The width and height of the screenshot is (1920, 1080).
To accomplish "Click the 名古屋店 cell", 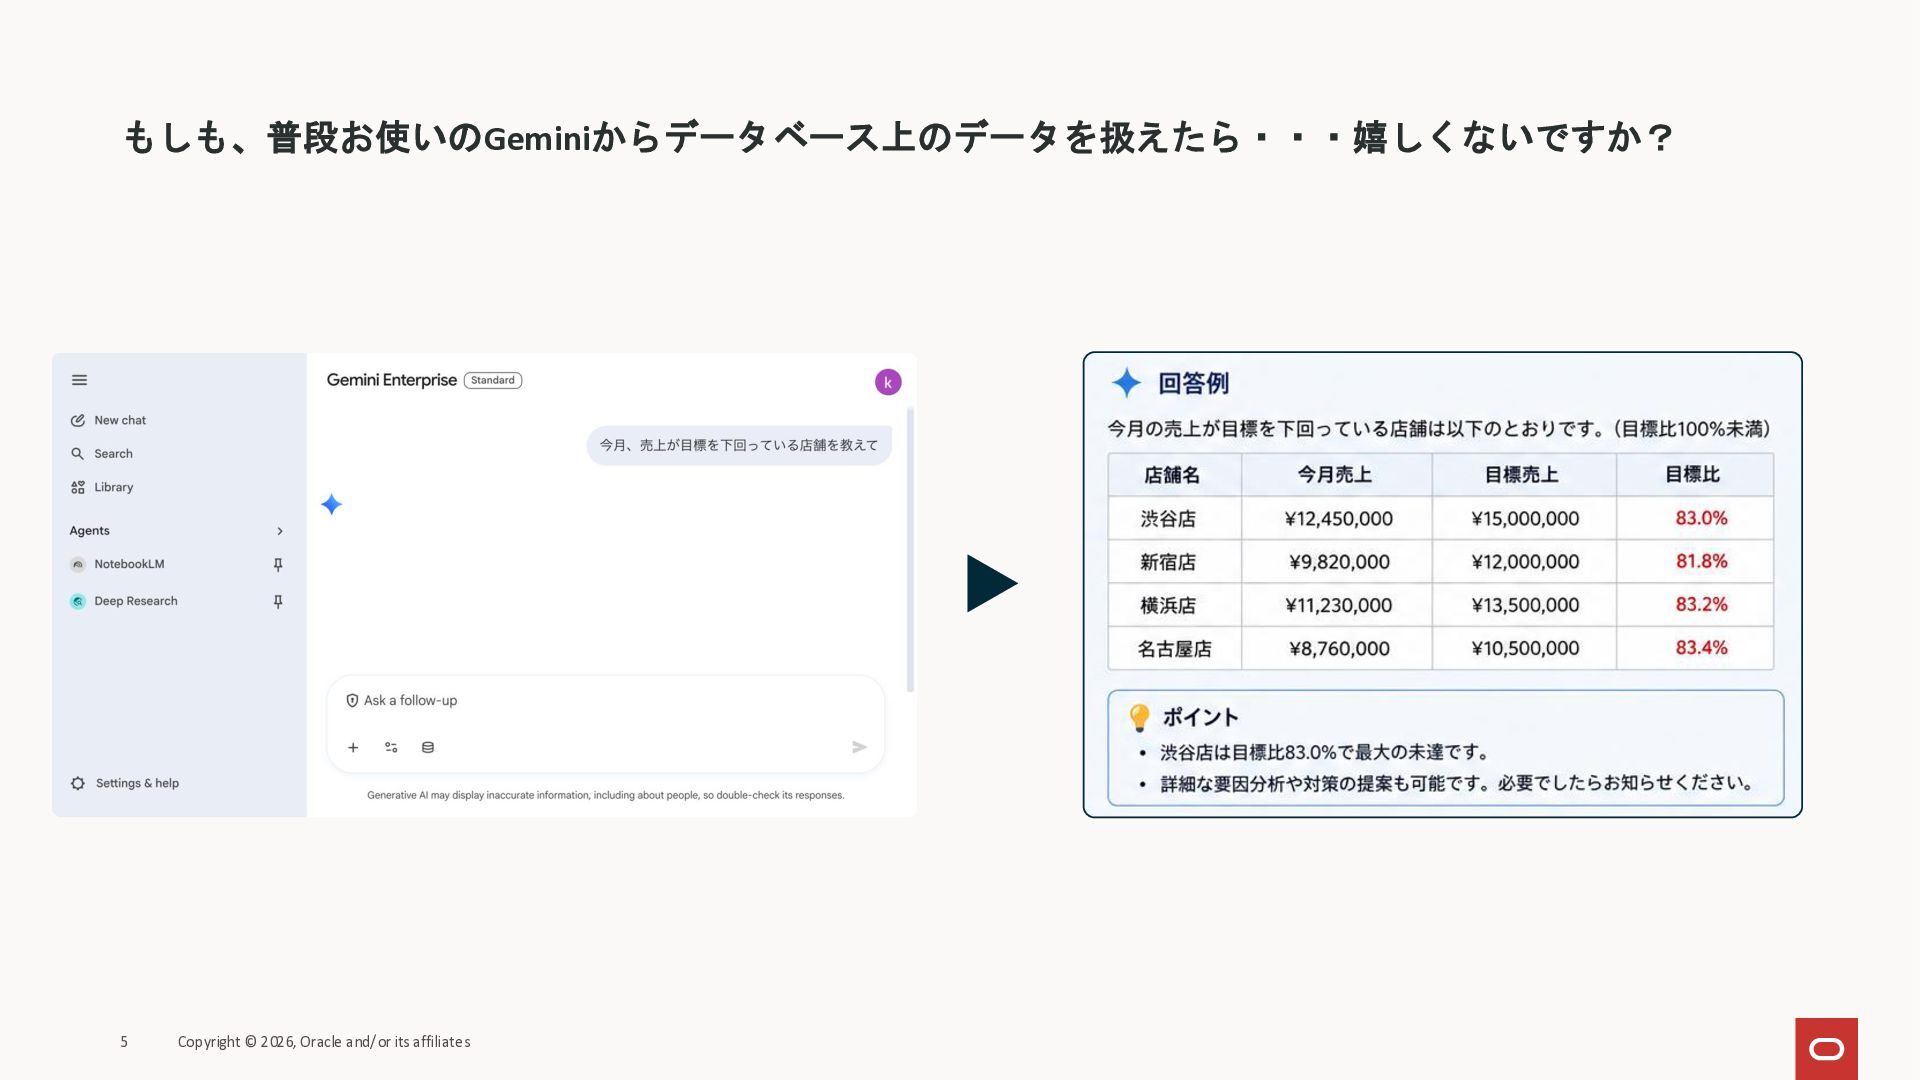I will 1174,649.
